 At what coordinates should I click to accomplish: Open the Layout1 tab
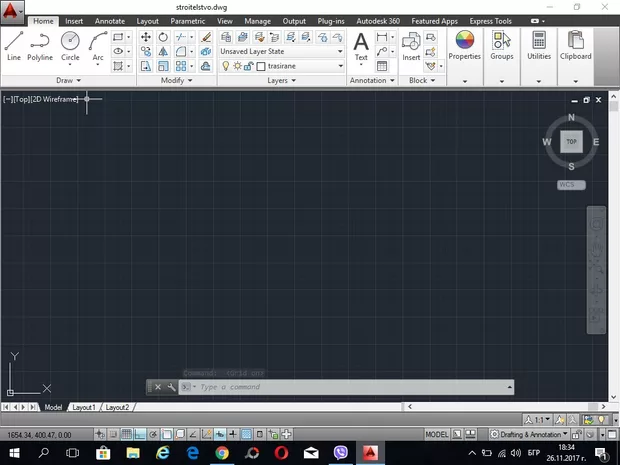click(83, 407)
